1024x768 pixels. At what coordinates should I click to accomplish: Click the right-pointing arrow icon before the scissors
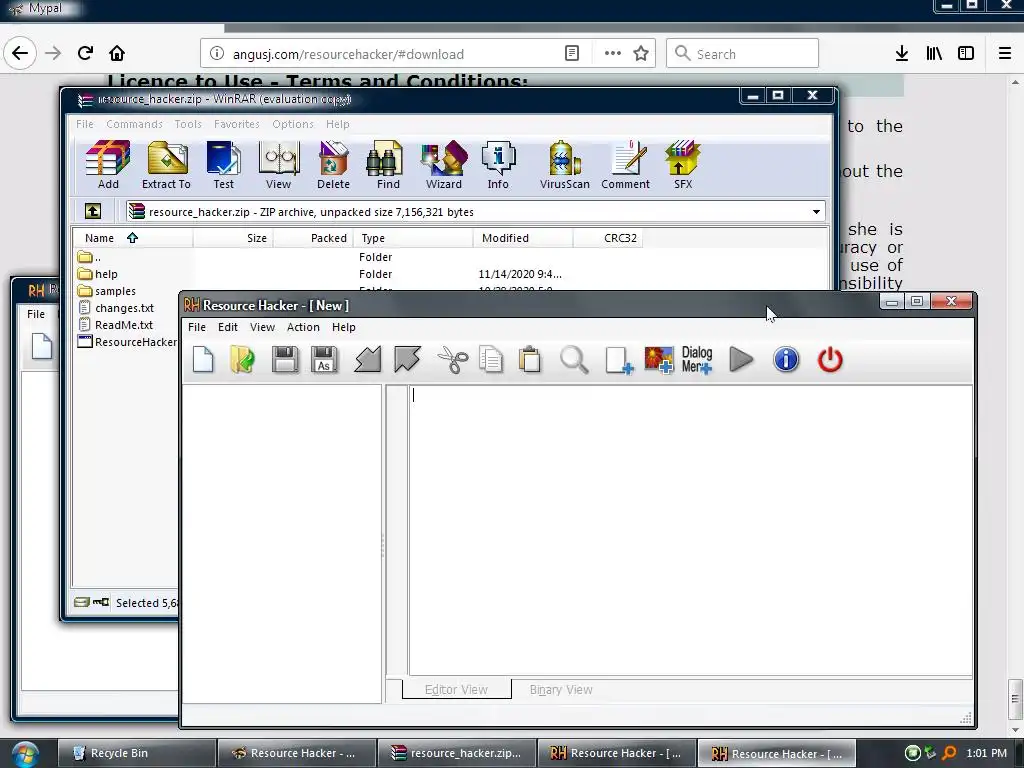tap(408, 360)
